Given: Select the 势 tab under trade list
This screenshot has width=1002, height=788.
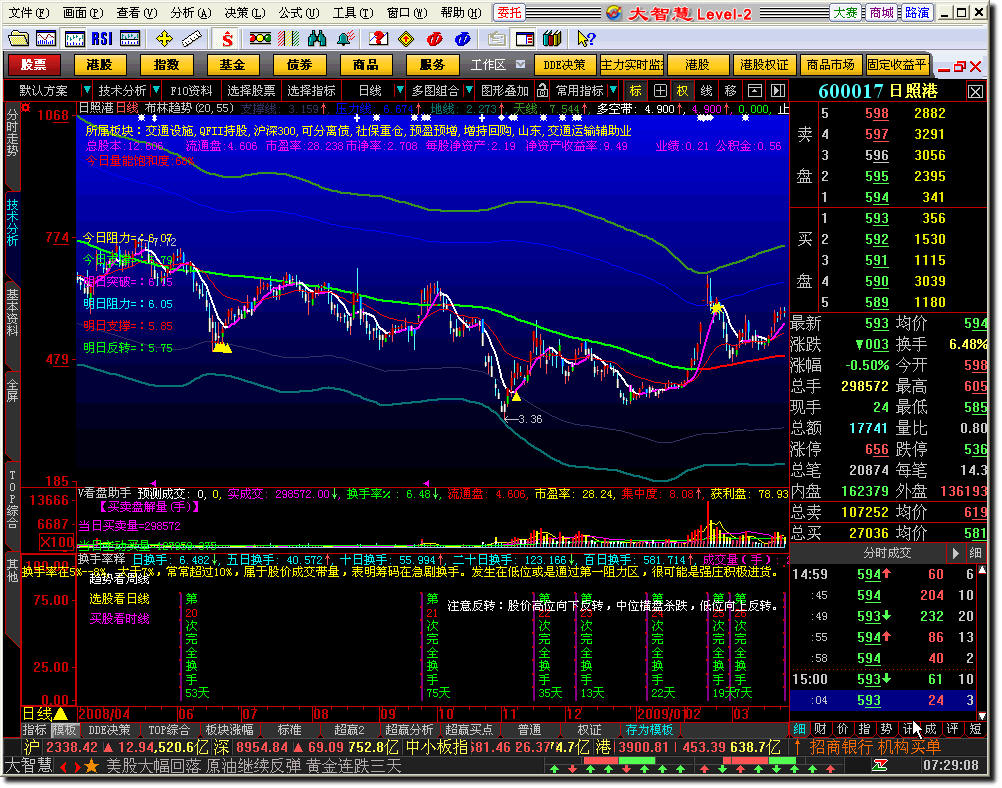Looking at the screenshot, I should [886, 729].
